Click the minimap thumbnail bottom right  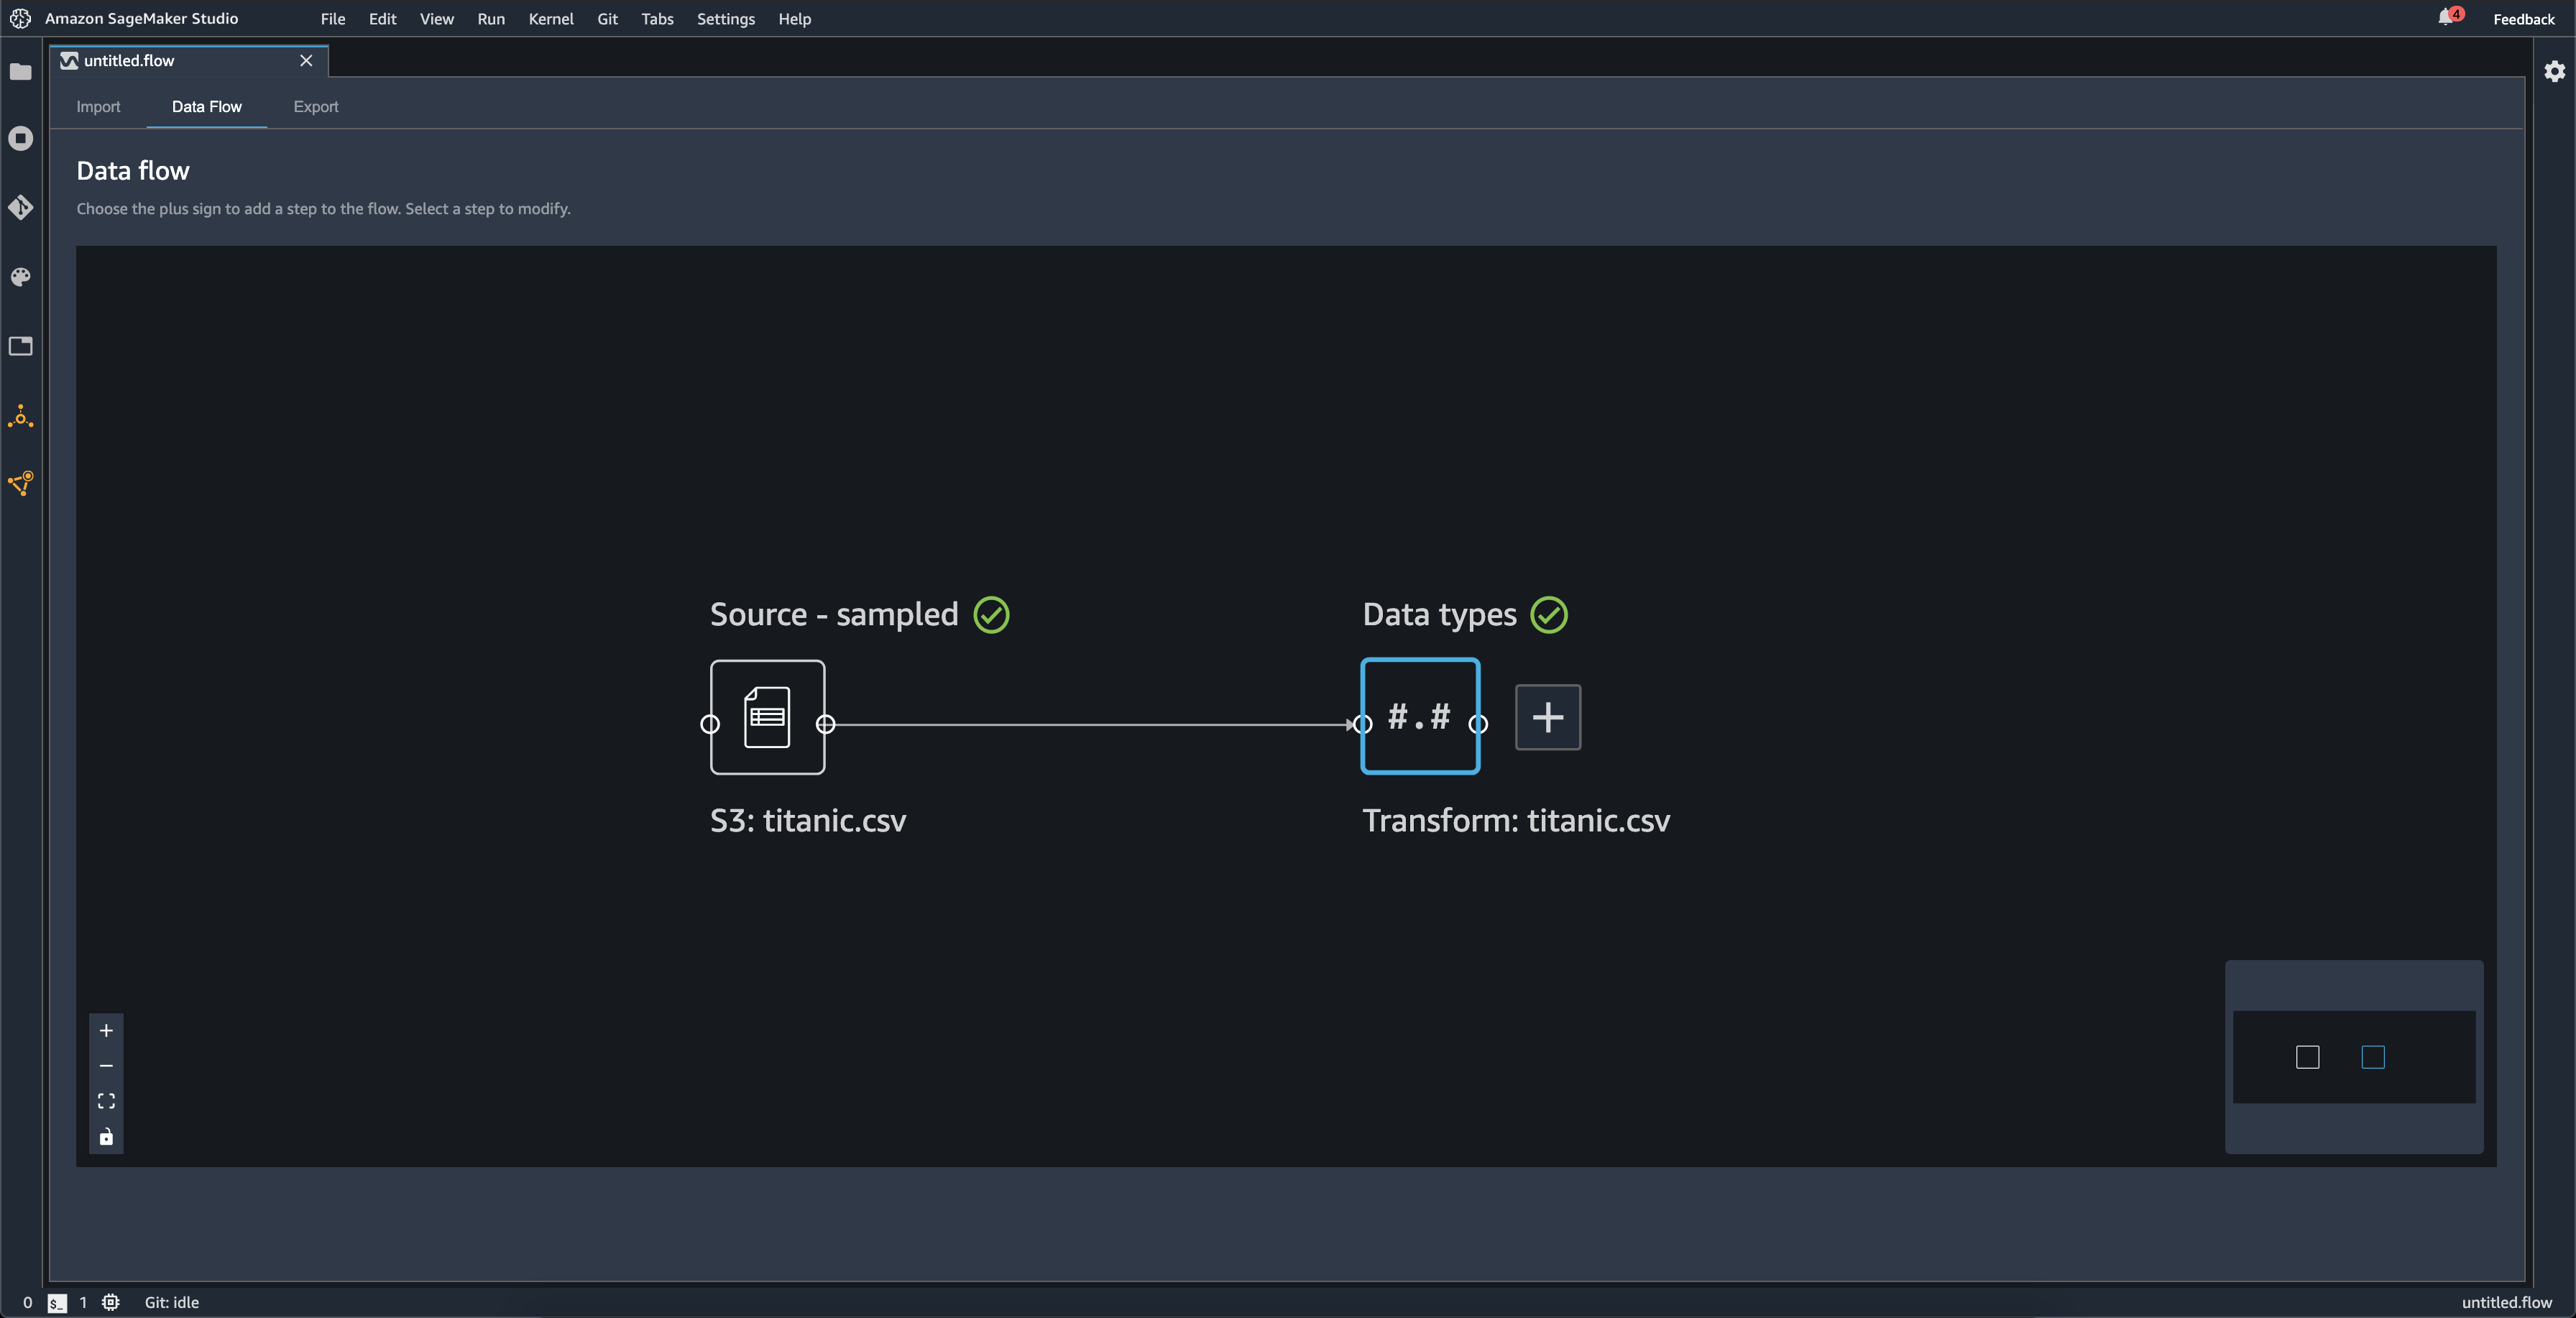coord(2354,1056)
